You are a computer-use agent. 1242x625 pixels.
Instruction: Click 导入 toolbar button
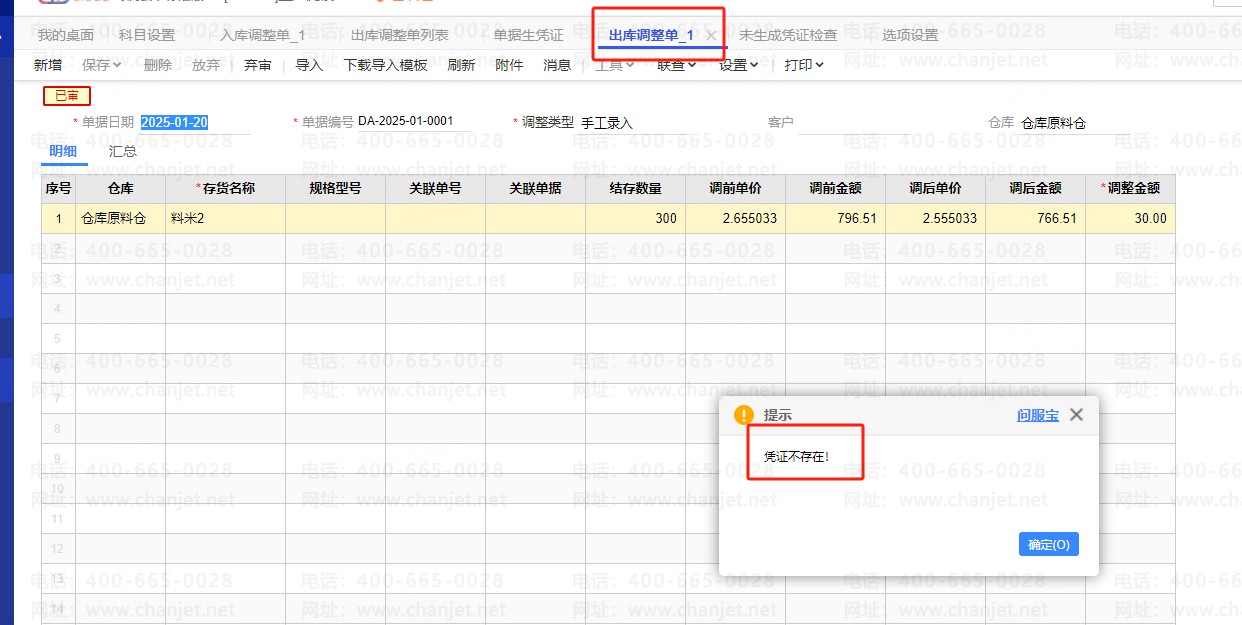point(309,65)
